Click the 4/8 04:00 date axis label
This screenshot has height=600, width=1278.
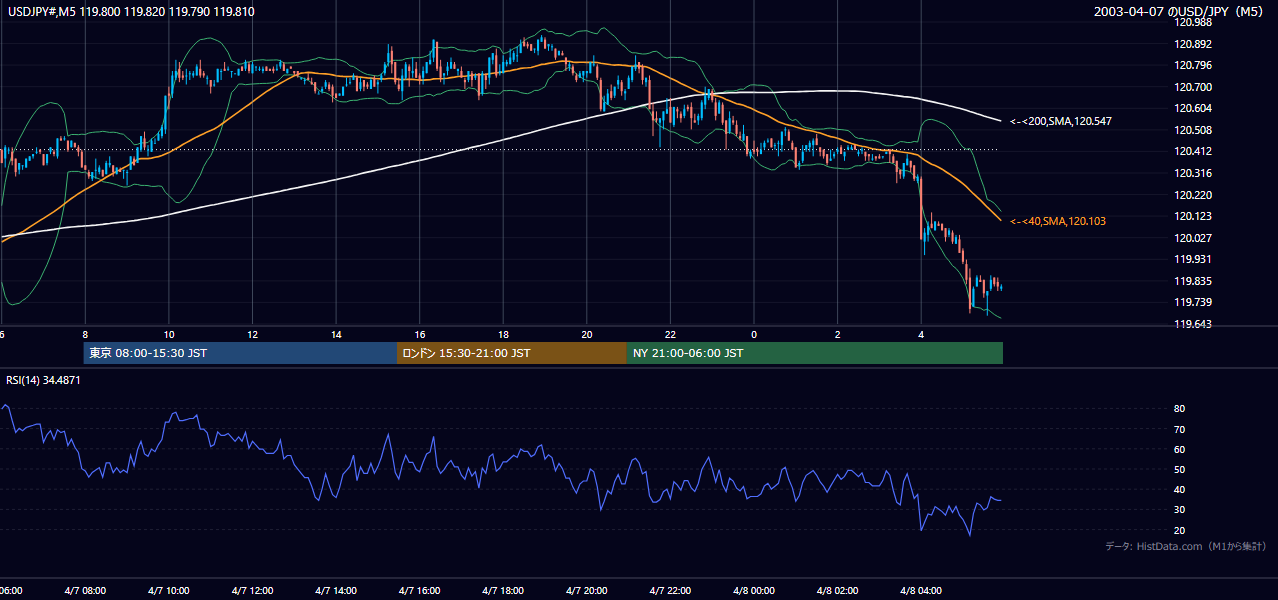[921, 591]
